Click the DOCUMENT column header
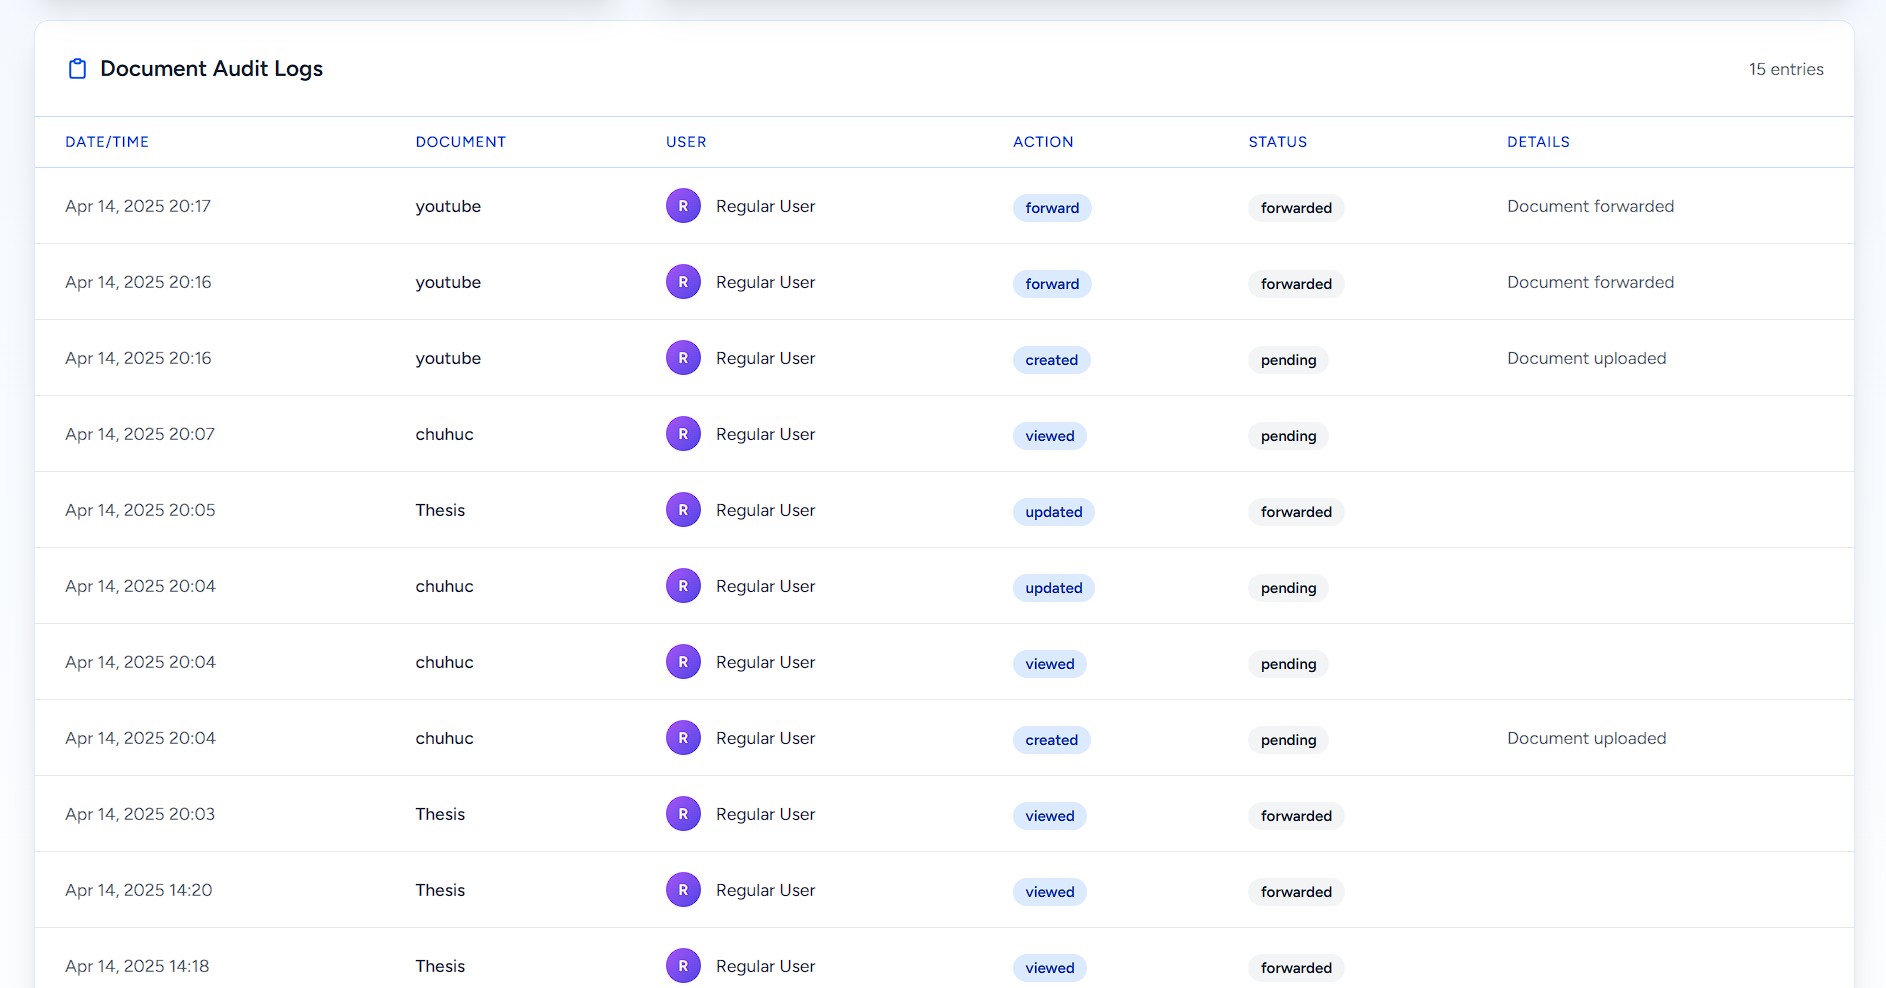This screenshot has height=988, width=1886. pyautogui.click(x=460, y=142)
